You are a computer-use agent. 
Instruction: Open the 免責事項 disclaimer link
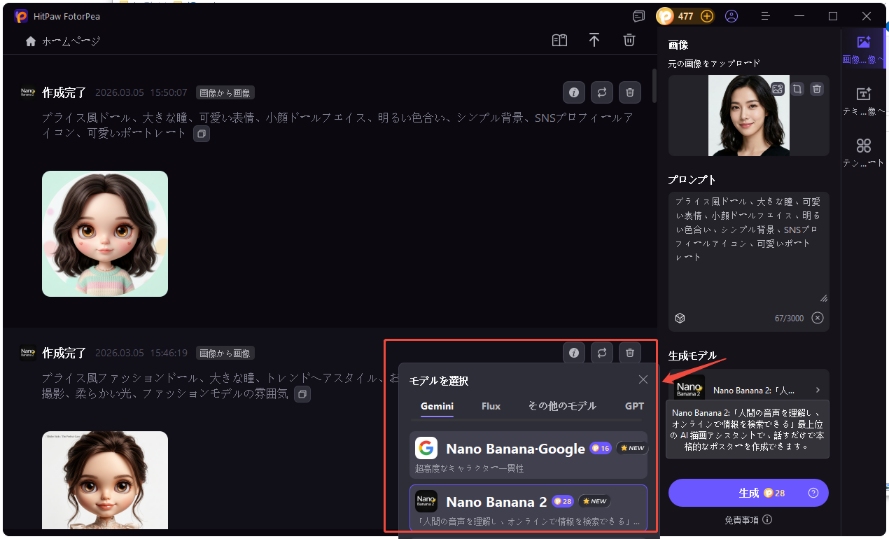(743, 520)
